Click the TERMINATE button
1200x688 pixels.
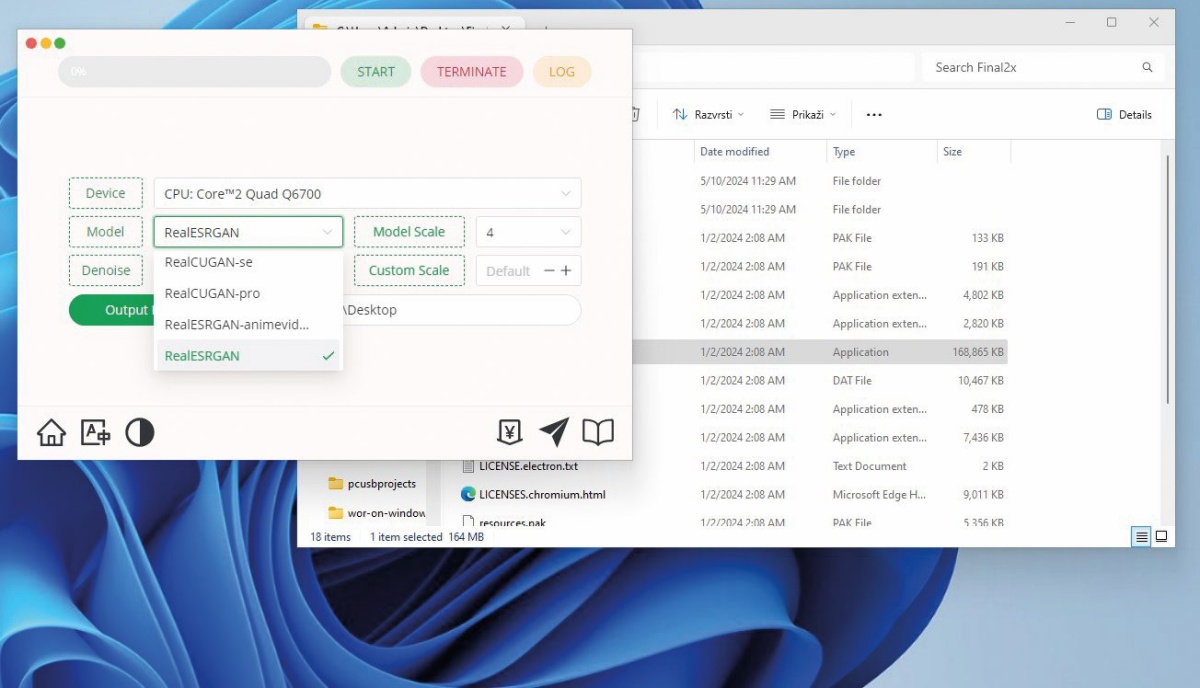coord(472,72)
